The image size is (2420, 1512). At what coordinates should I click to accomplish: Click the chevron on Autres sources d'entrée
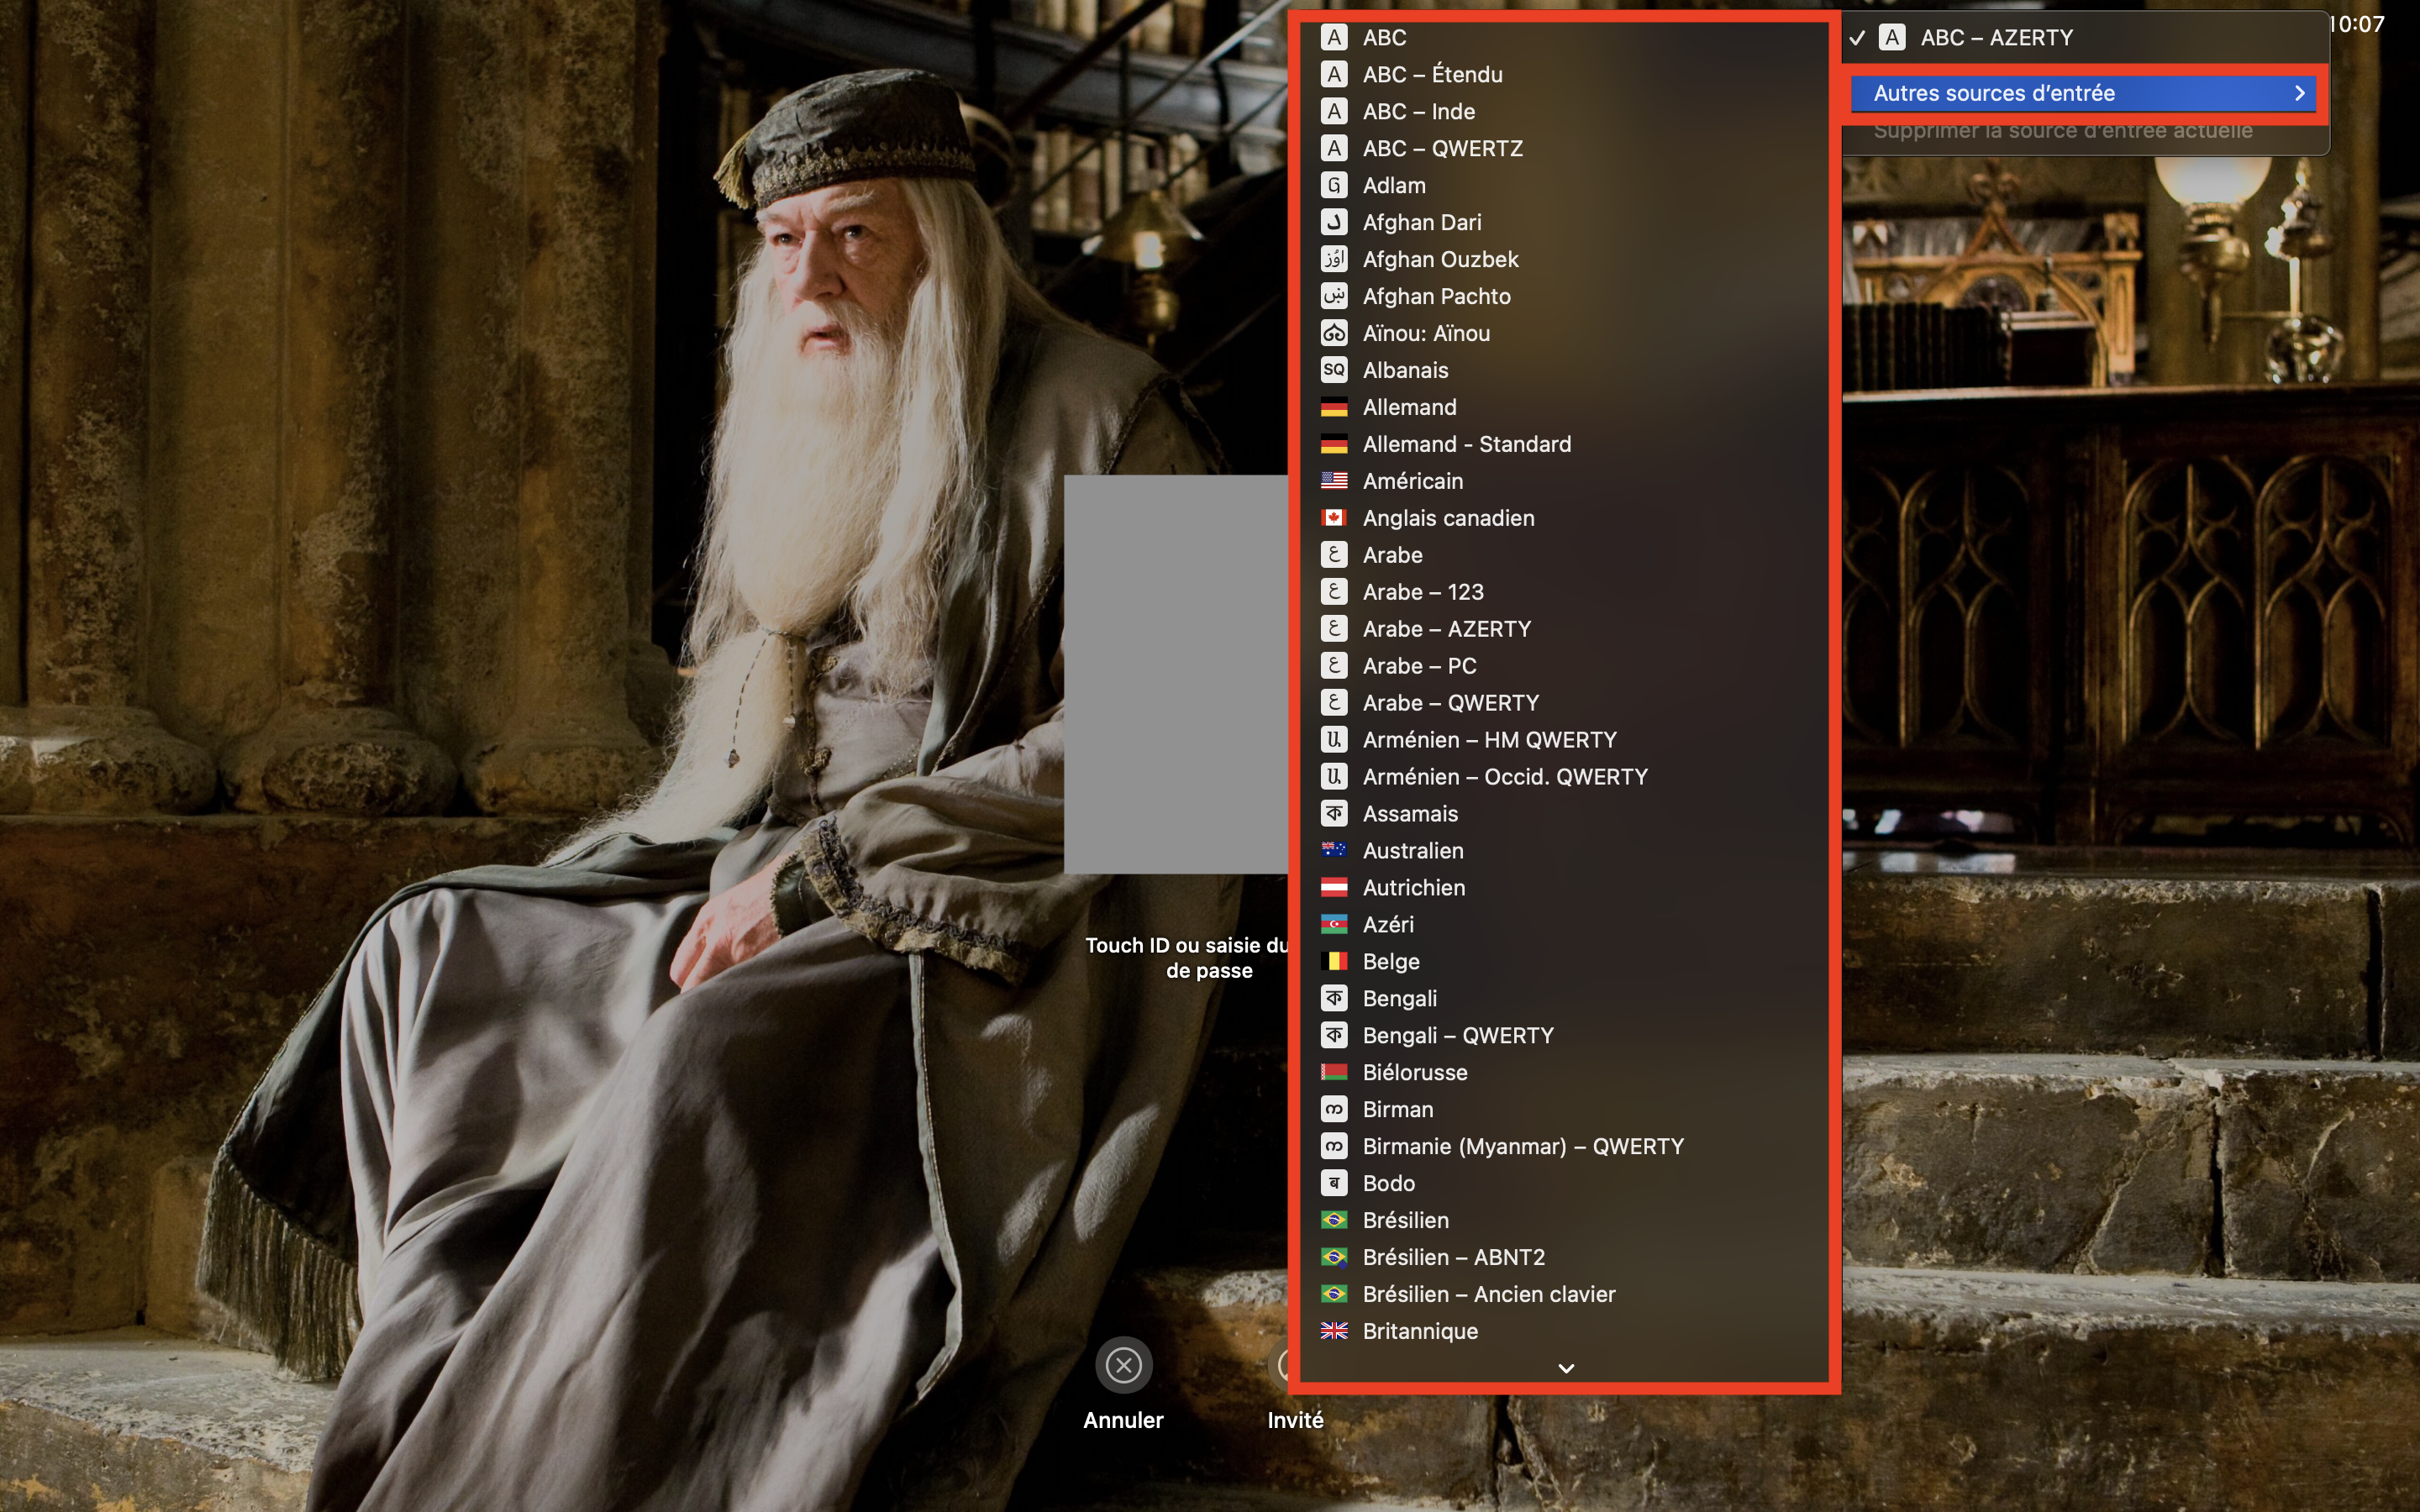coord(2299,93)
